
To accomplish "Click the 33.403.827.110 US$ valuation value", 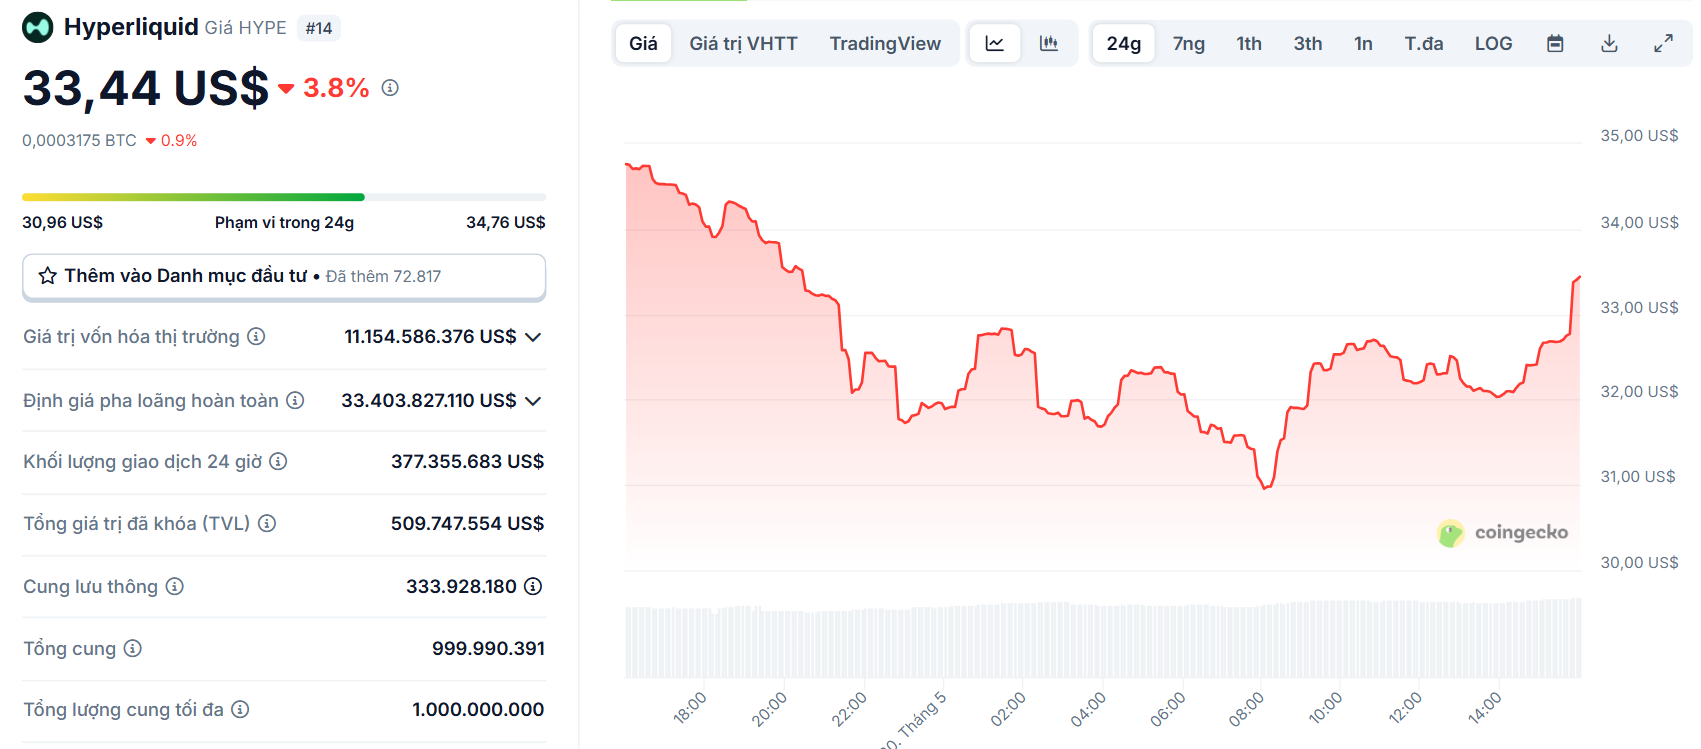I will [429, 401].
